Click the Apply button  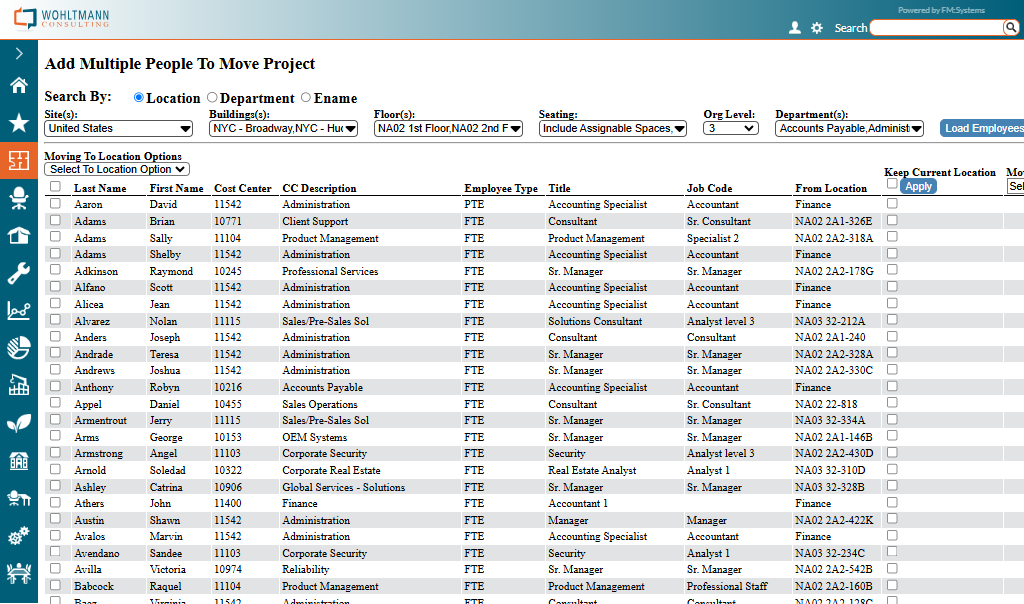point(918,186)
